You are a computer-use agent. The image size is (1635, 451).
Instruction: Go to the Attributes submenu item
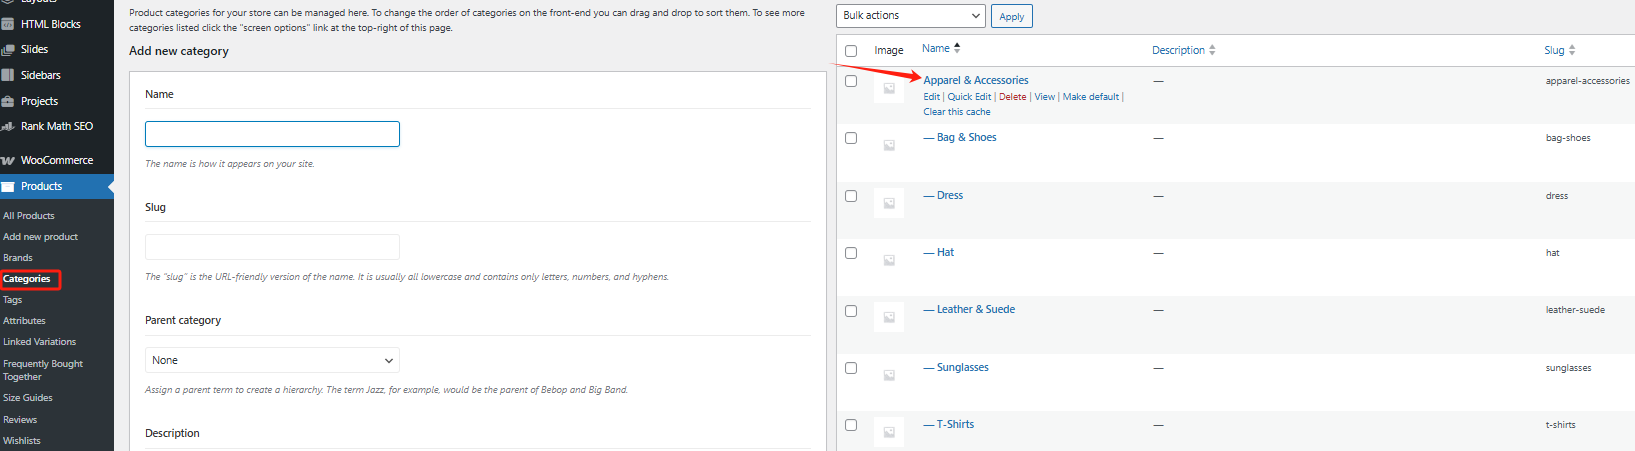point(25,321)
